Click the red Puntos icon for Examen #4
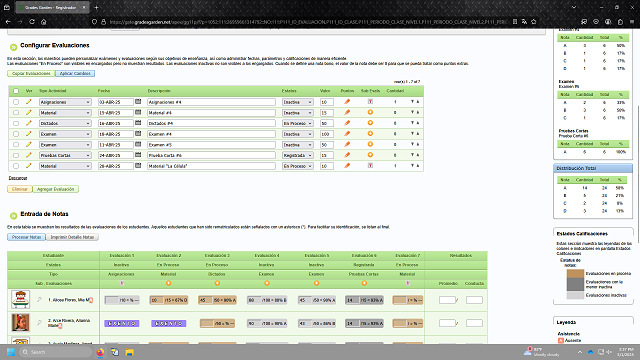640x360 pixels. point(347,133)
